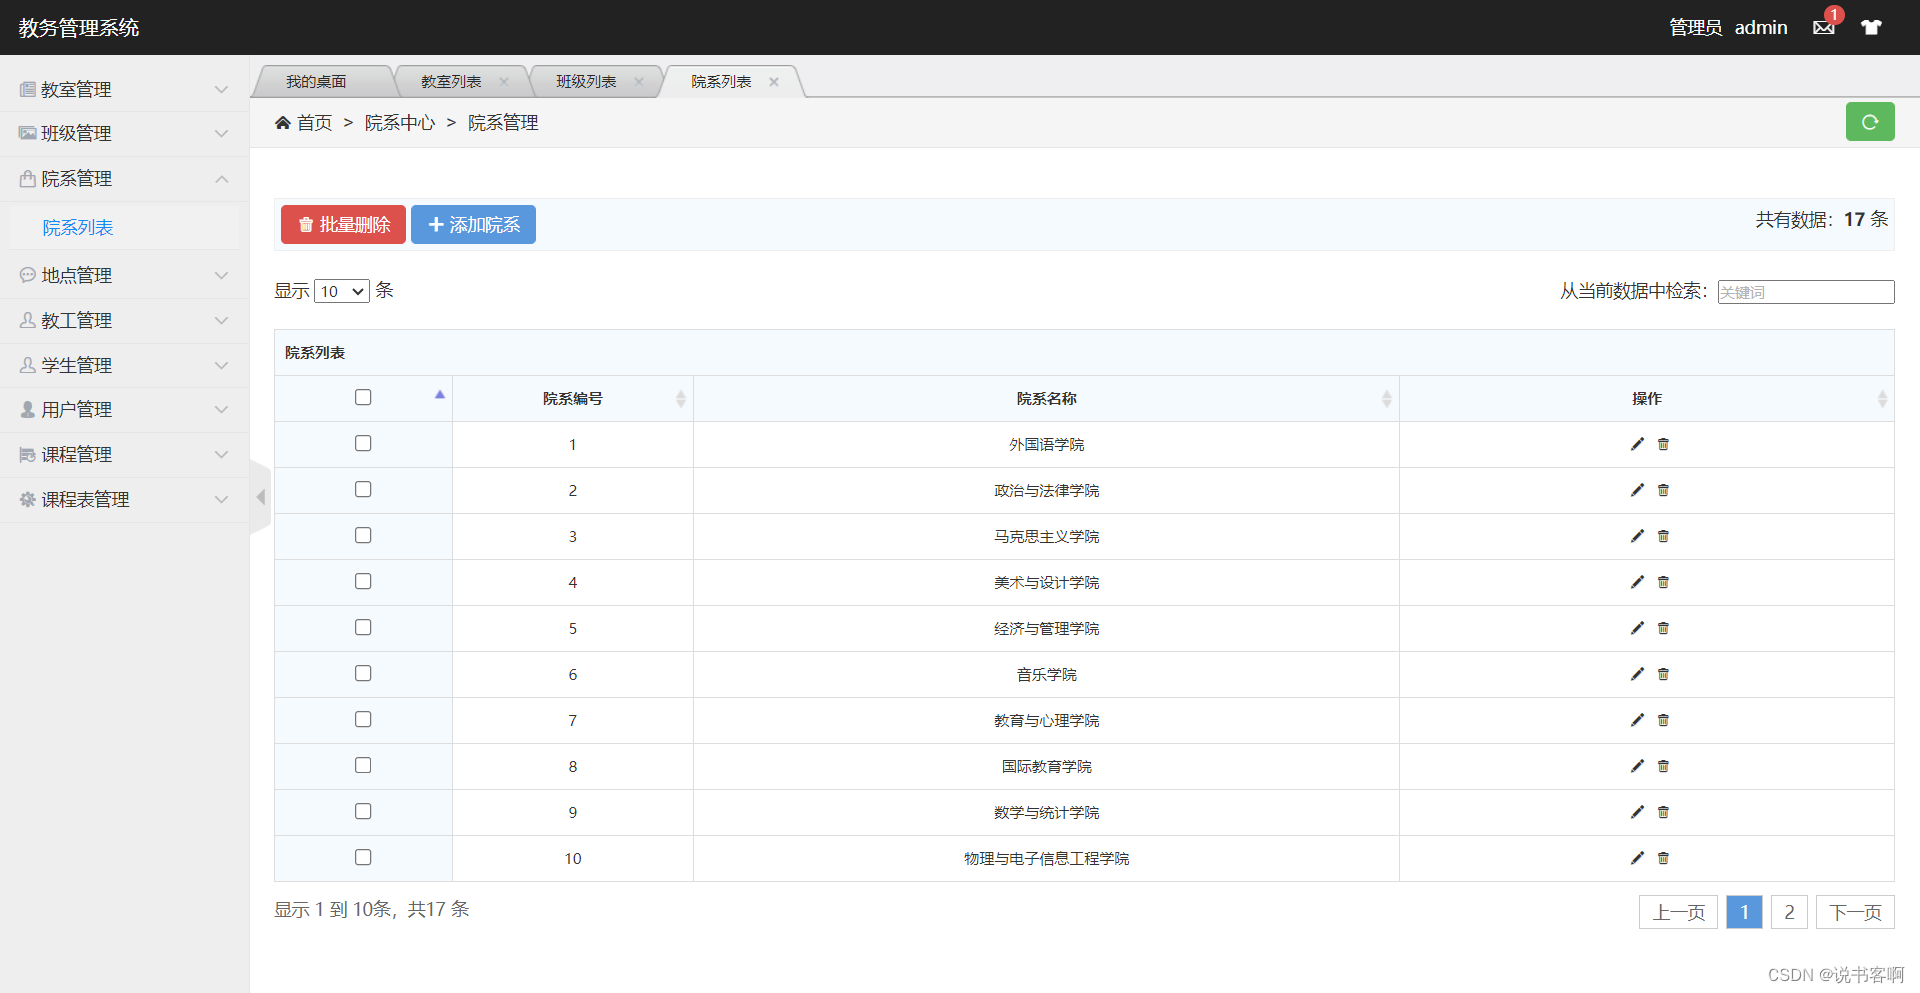The image size is (1920, 993).
Task: Check the box for 音乐学院 row
Action: pos(363,673)
